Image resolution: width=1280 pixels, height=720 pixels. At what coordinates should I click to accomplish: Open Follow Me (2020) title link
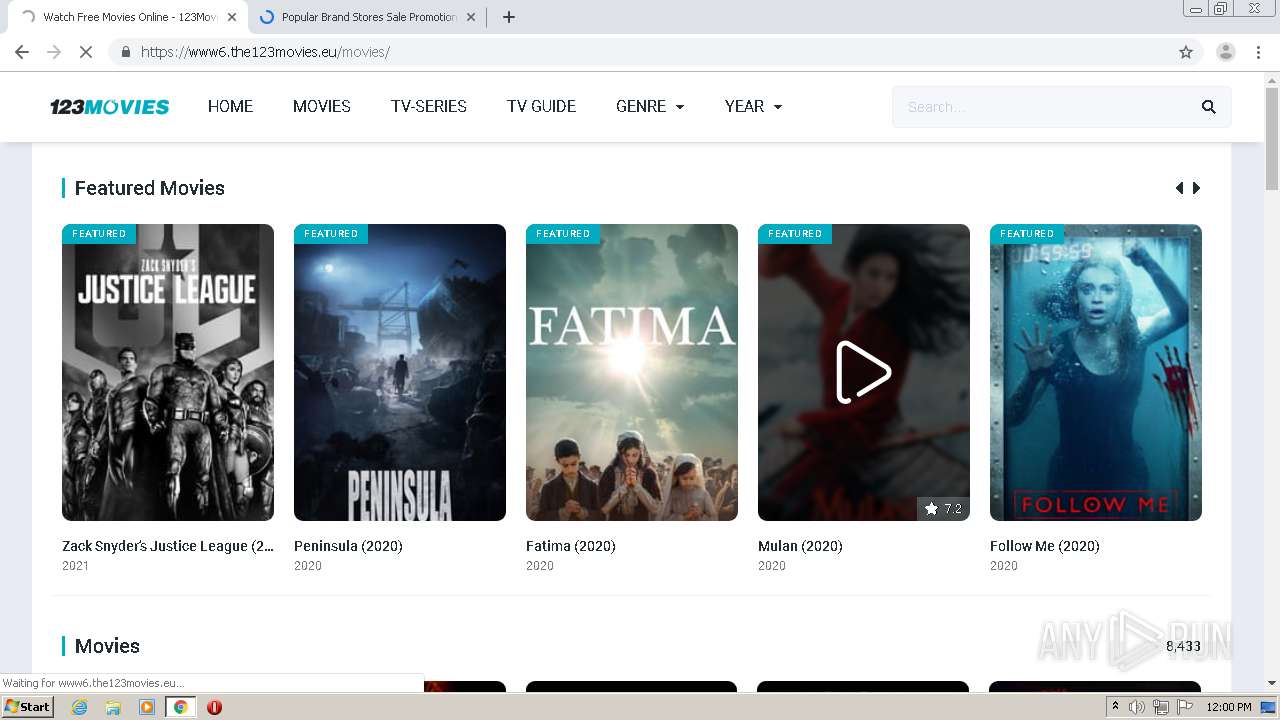coord(1045,546)
